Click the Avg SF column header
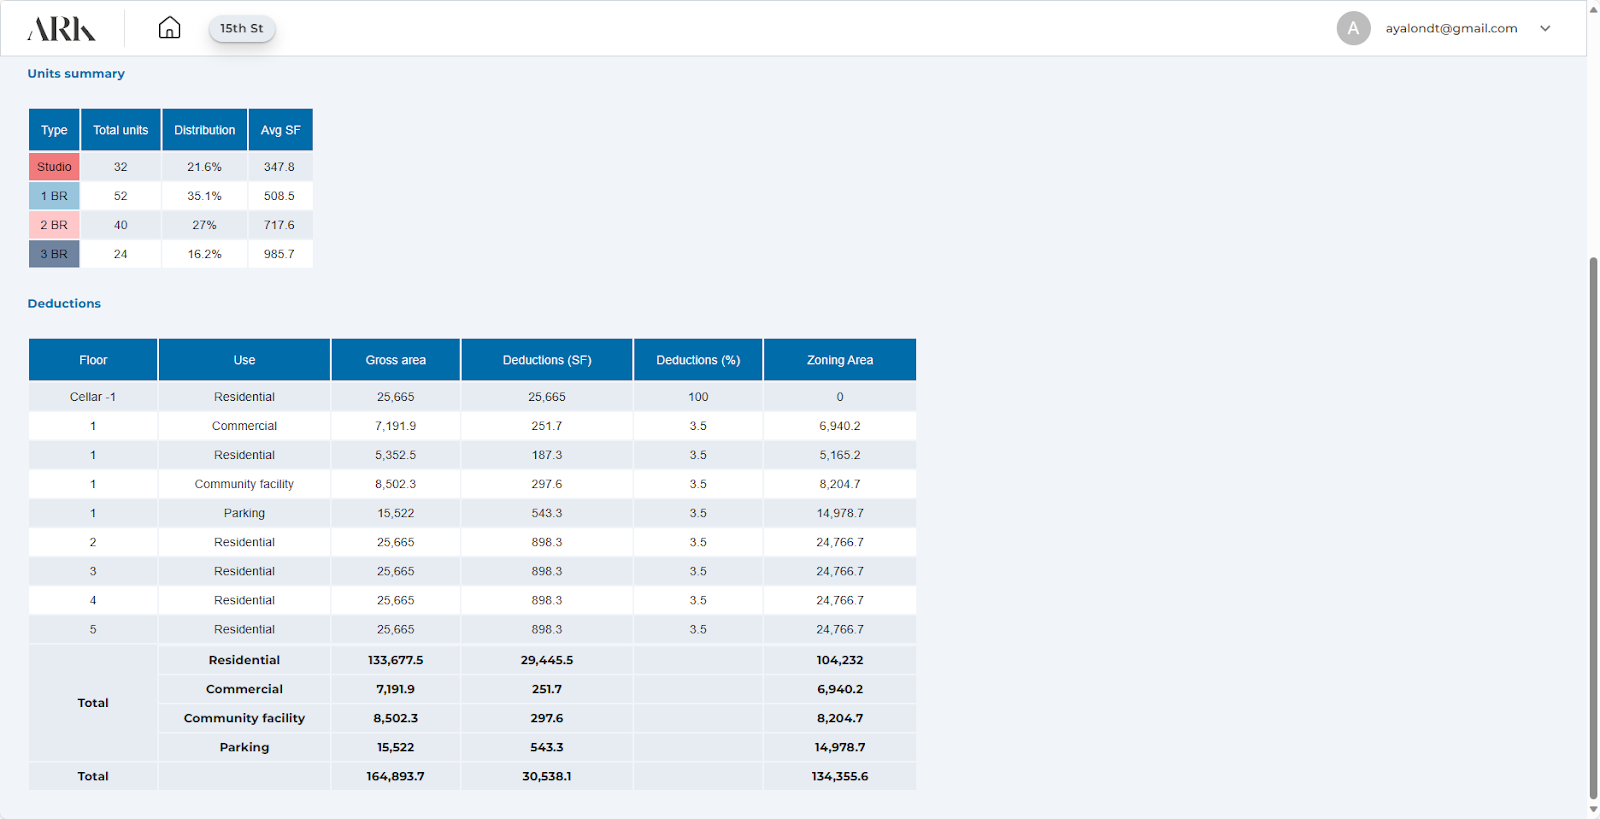 click(x=280, y=130)
